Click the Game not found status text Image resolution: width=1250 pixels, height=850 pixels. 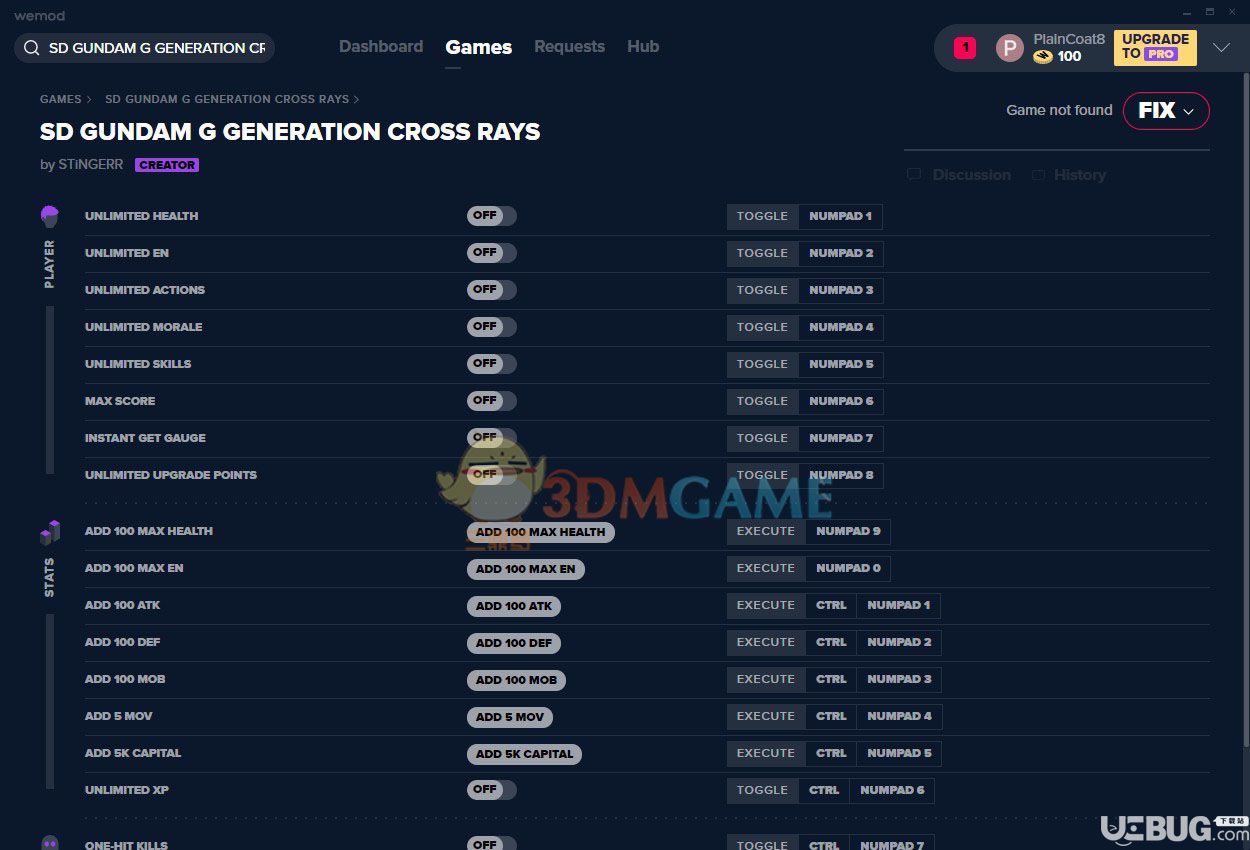1059,110
